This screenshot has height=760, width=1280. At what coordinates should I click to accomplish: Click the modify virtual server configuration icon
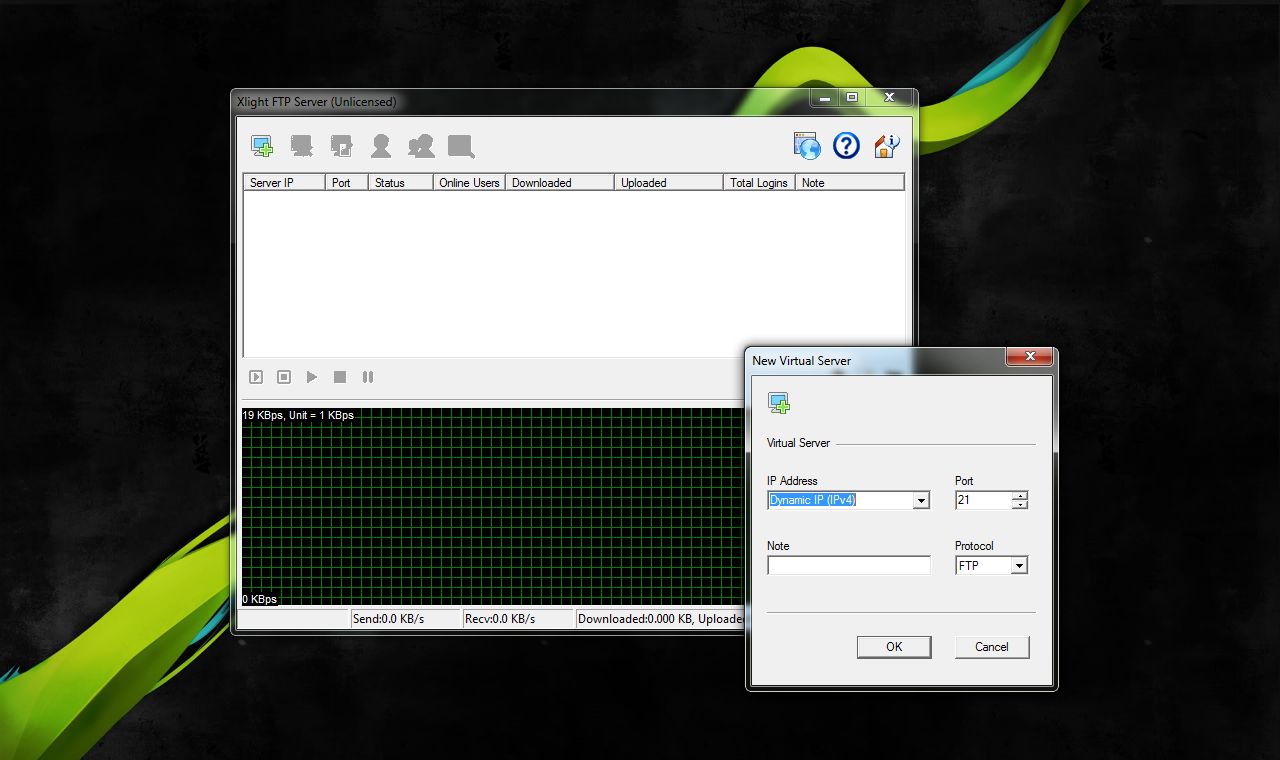(x=342, y=147)
